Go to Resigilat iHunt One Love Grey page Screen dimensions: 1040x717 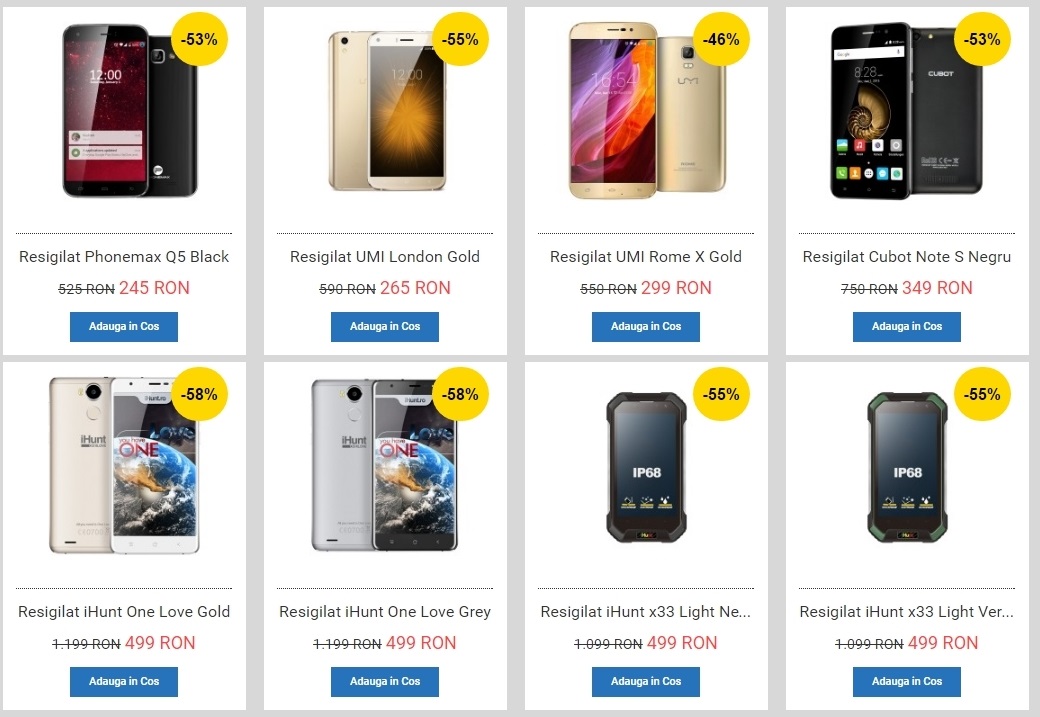click(x=385, y=612)
